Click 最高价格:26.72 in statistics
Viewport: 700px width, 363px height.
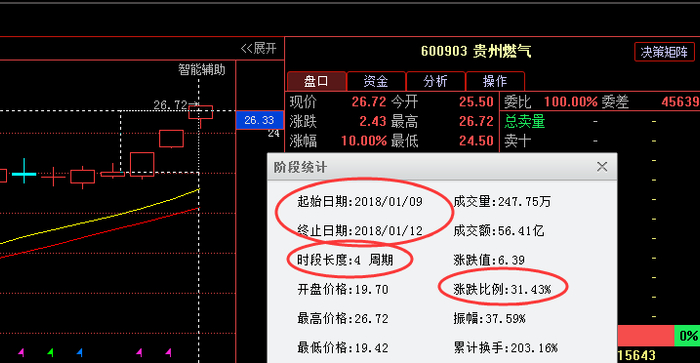coord(343,318)
